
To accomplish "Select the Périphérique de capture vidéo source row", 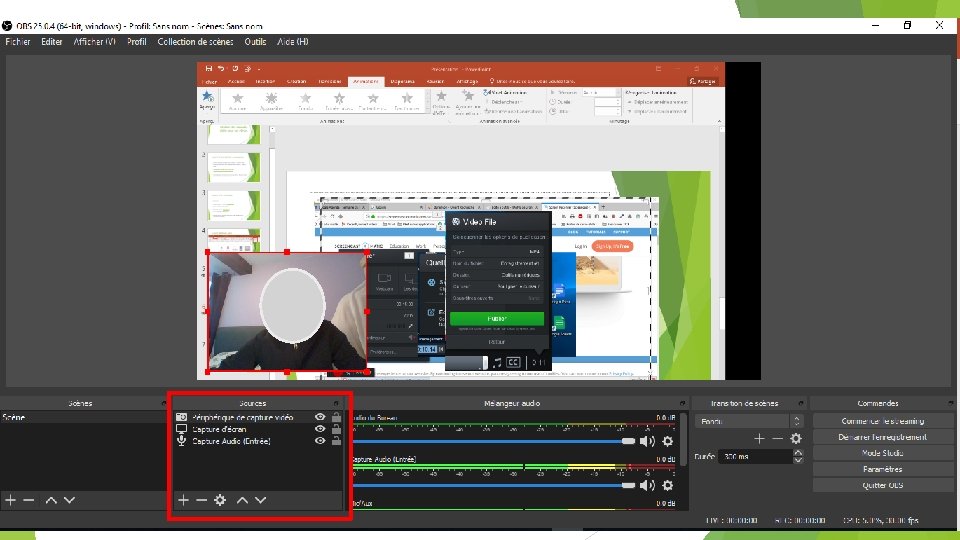I will [x=258, y=417].
